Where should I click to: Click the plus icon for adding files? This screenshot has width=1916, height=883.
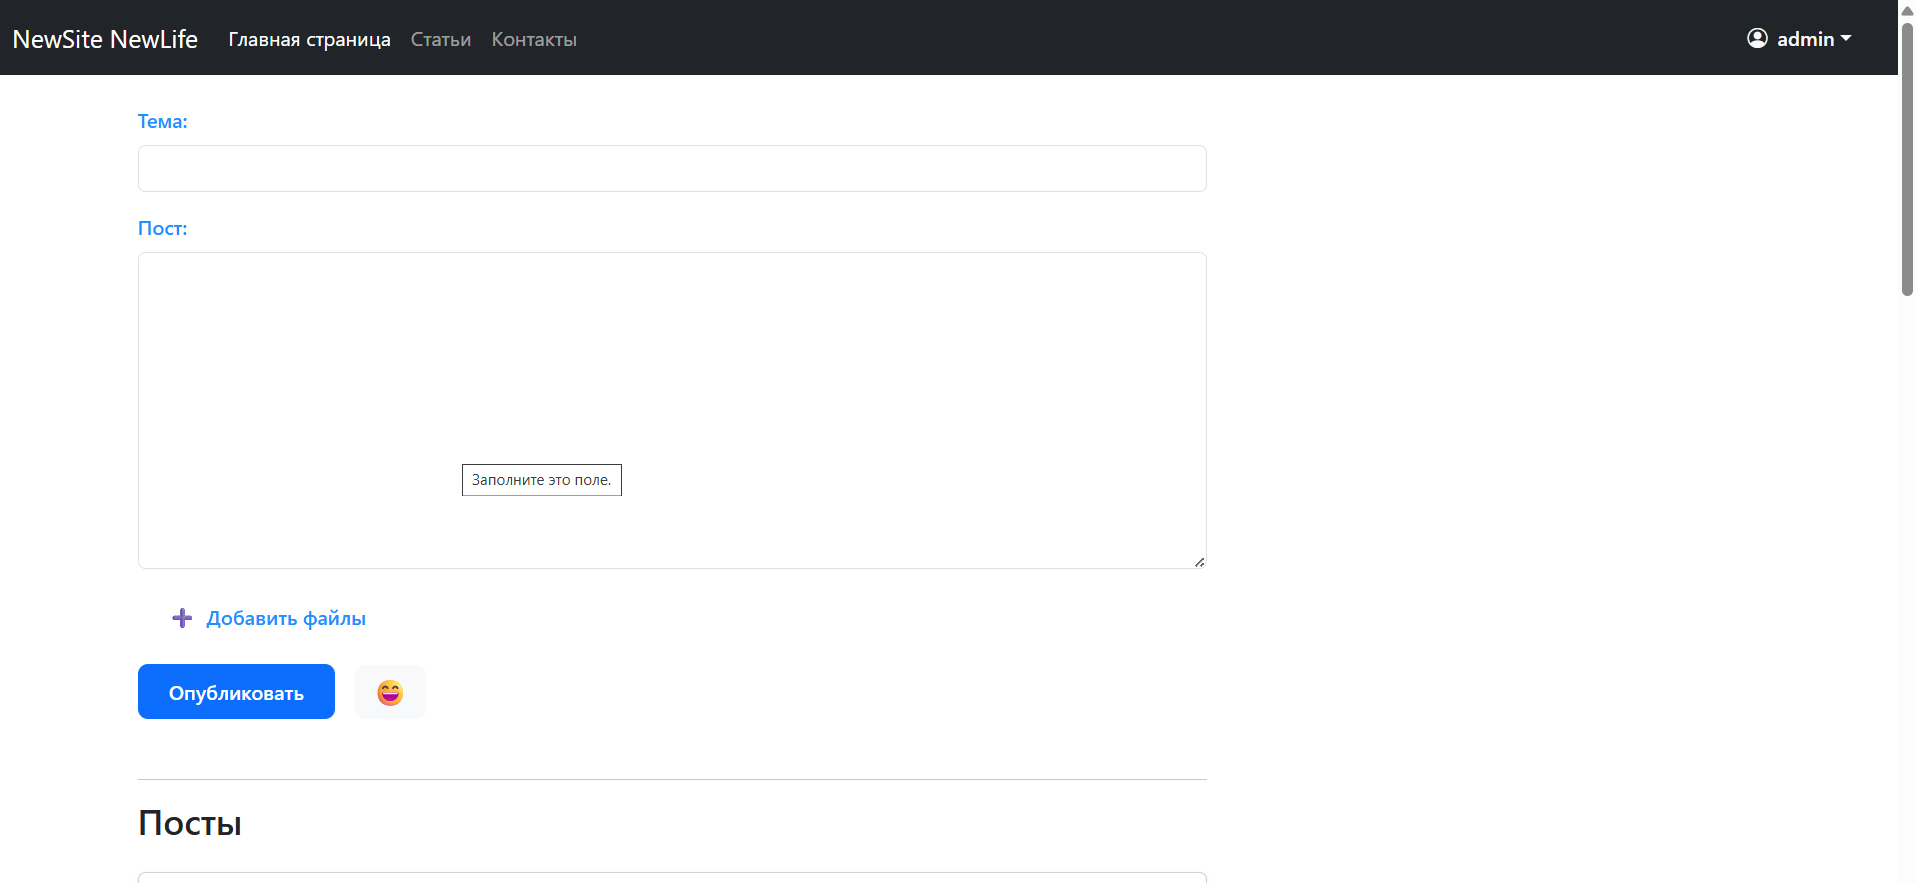(x=182, y=618)
